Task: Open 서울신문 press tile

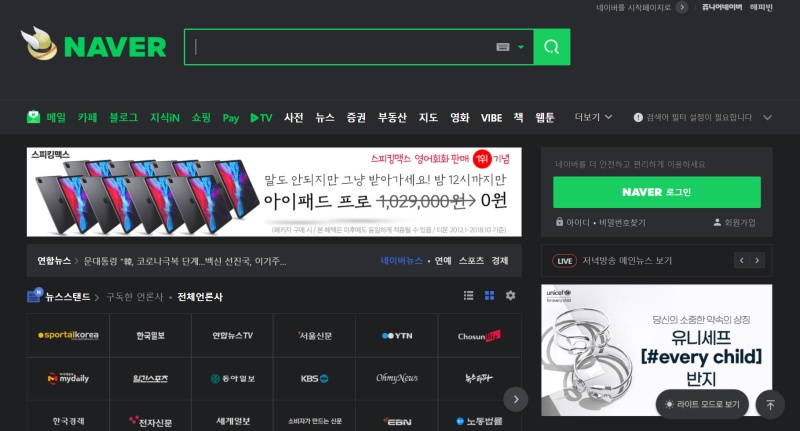Action: [x=314, y=335]
